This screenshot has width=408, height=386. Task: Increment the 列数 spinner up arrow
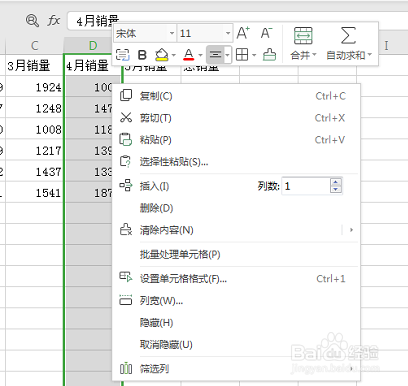pyautogui.click(x=336, y=182)
